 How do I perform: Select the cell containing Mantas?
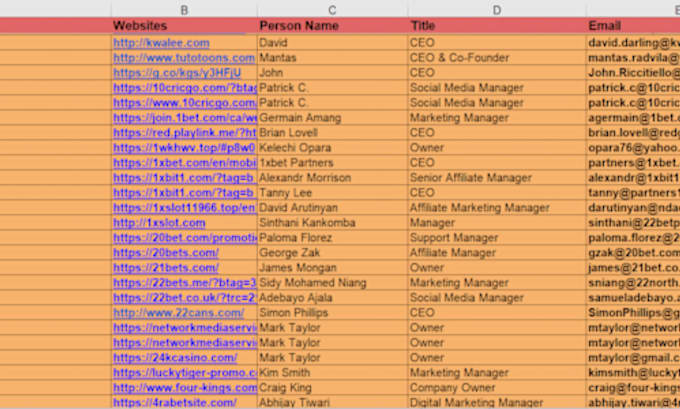coord(332,58)
